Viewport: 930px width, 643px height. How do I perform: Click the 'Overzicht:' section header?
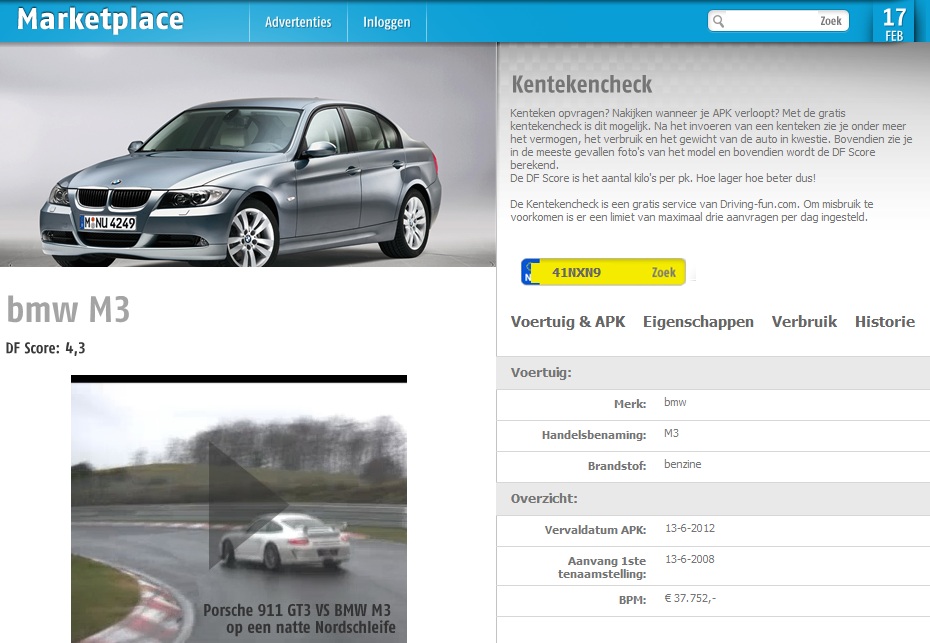coord(544,498)
